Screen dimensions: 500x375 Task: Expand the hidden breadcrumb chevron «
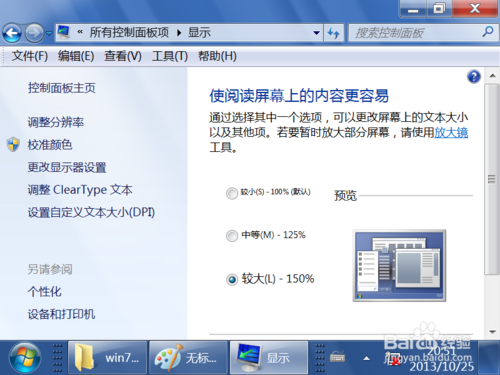point(80,32)
